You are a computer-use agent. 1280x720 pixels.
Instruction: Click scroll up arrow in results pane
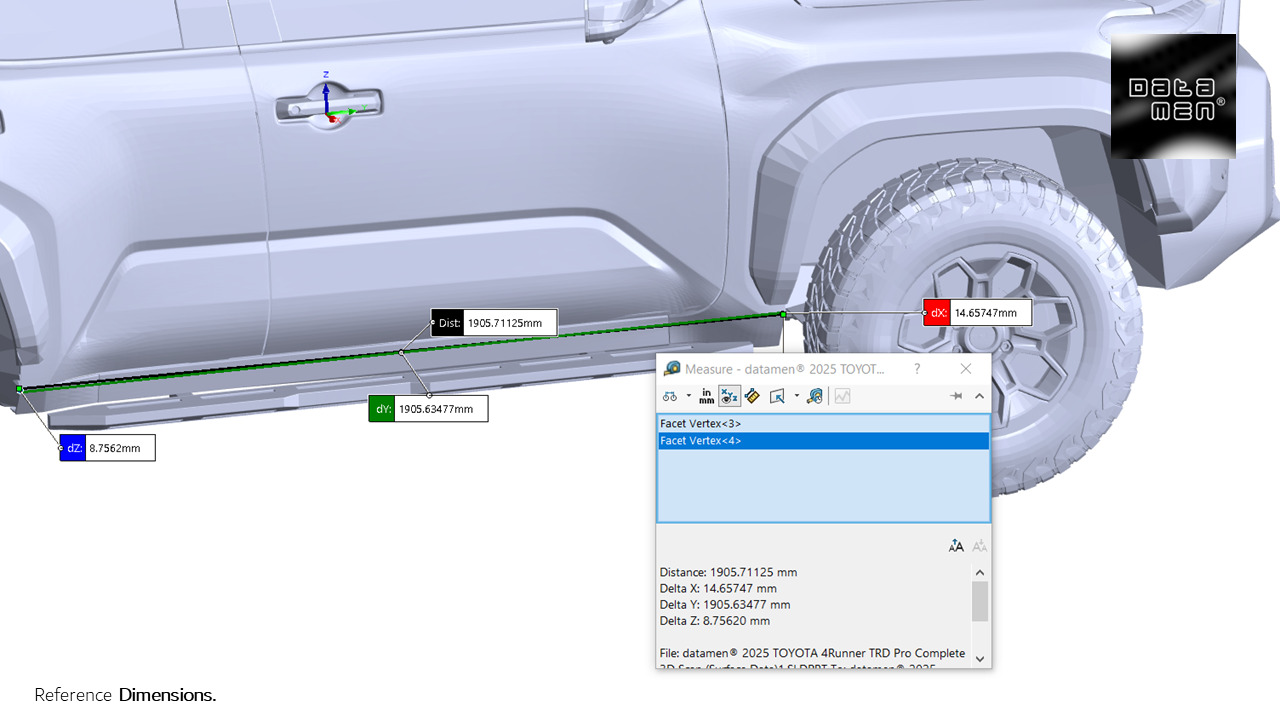[980, 572]
